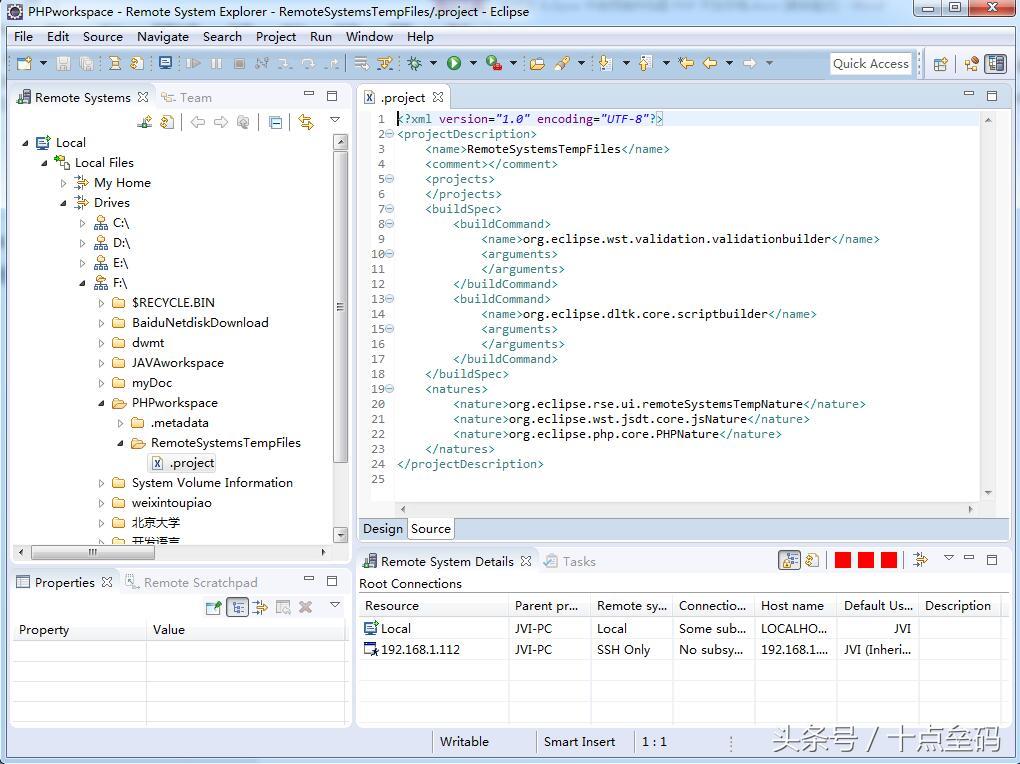Open the Remote Systems view menu arrow
The height and width of the screenshot is (764, 1020).
335,122
